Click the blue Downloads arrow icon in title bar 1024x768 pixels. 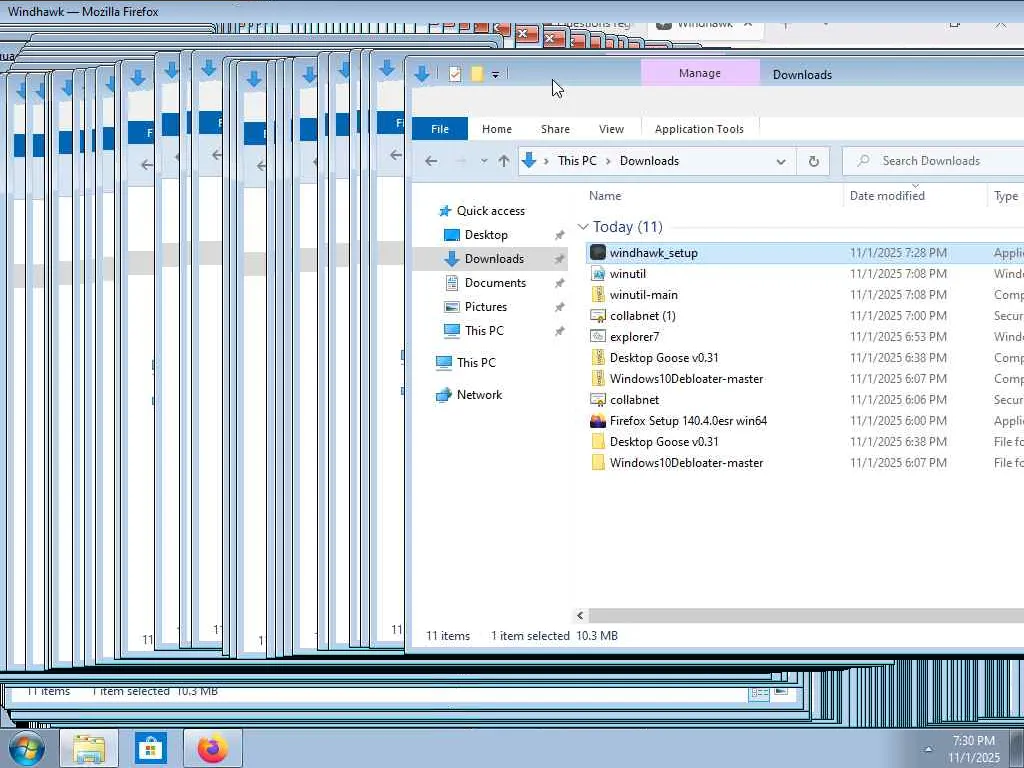click(421, 74)
